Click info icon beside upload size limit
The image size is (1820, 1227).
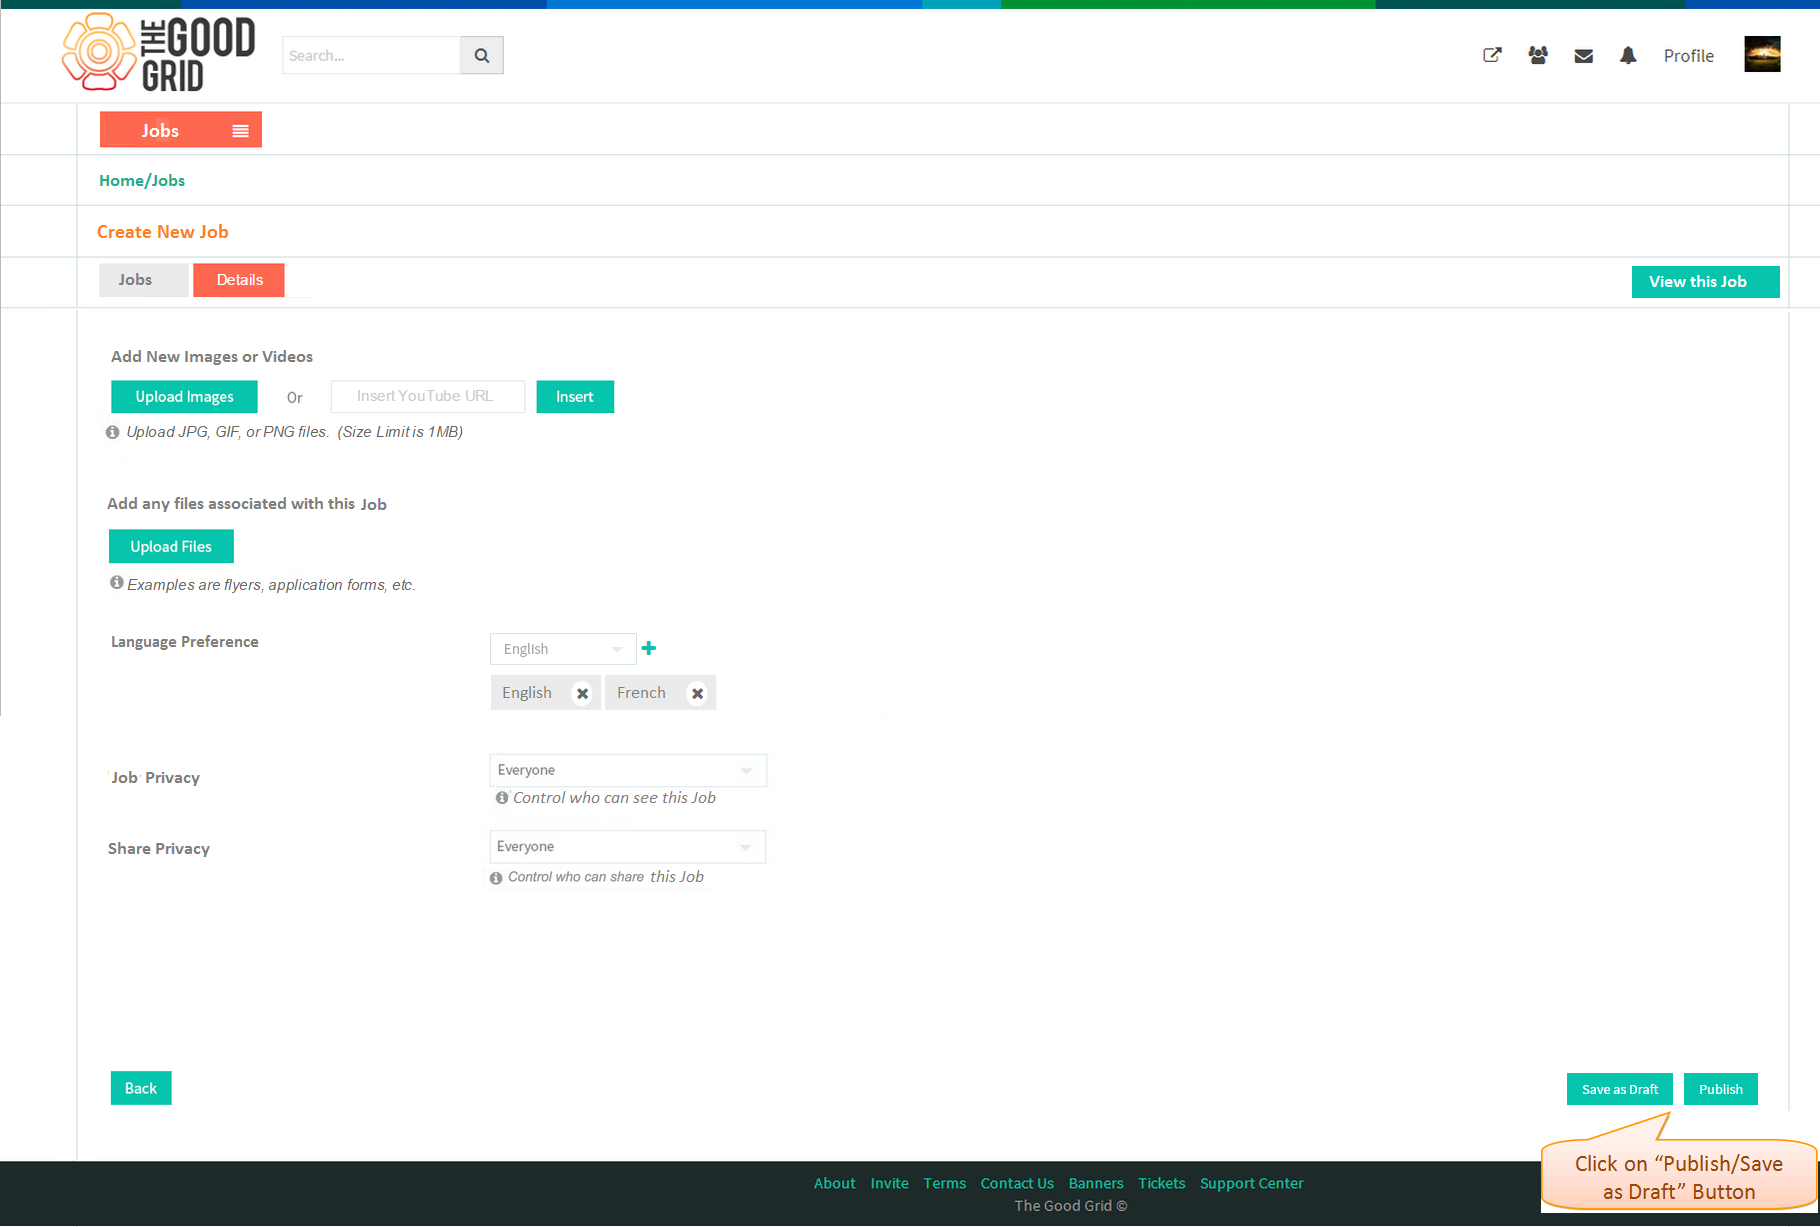pyautogui.click(x=113, y=432)
